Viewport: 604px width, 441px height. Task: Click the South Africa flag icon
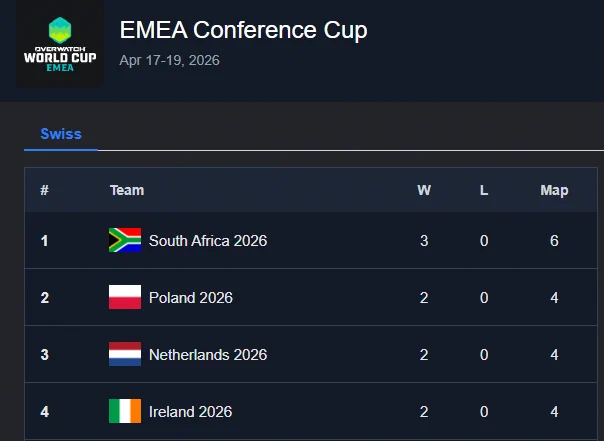(125, 240)
